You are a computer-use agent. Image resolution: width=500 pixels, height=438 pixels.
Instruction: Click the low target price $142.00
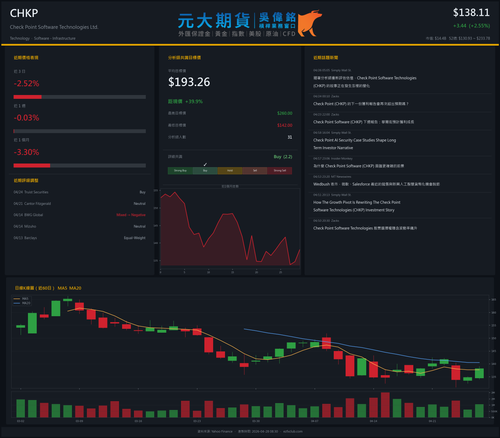pos(285,125)
